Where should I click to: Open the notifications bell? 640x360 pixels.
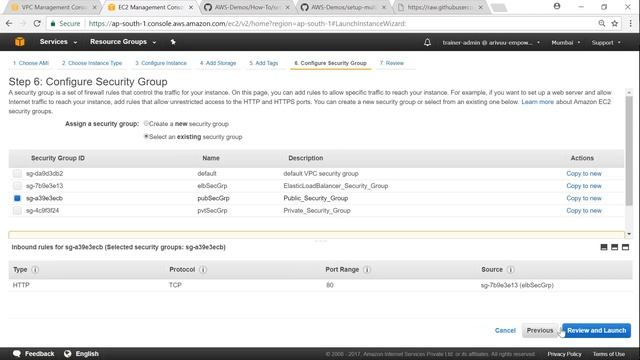[427, 42]
